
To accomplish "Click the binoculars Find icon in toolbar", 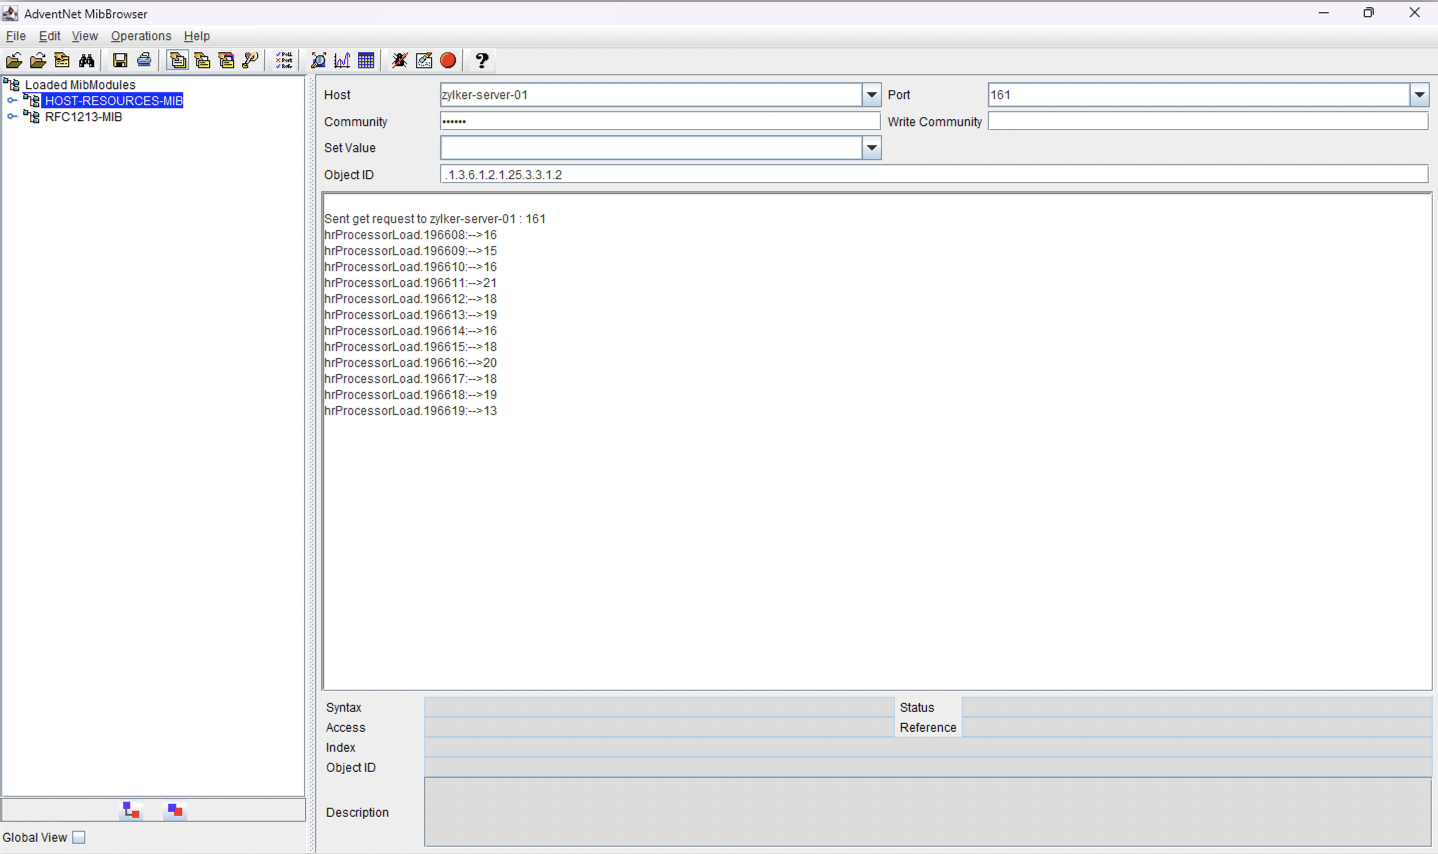I will [87, 61].
